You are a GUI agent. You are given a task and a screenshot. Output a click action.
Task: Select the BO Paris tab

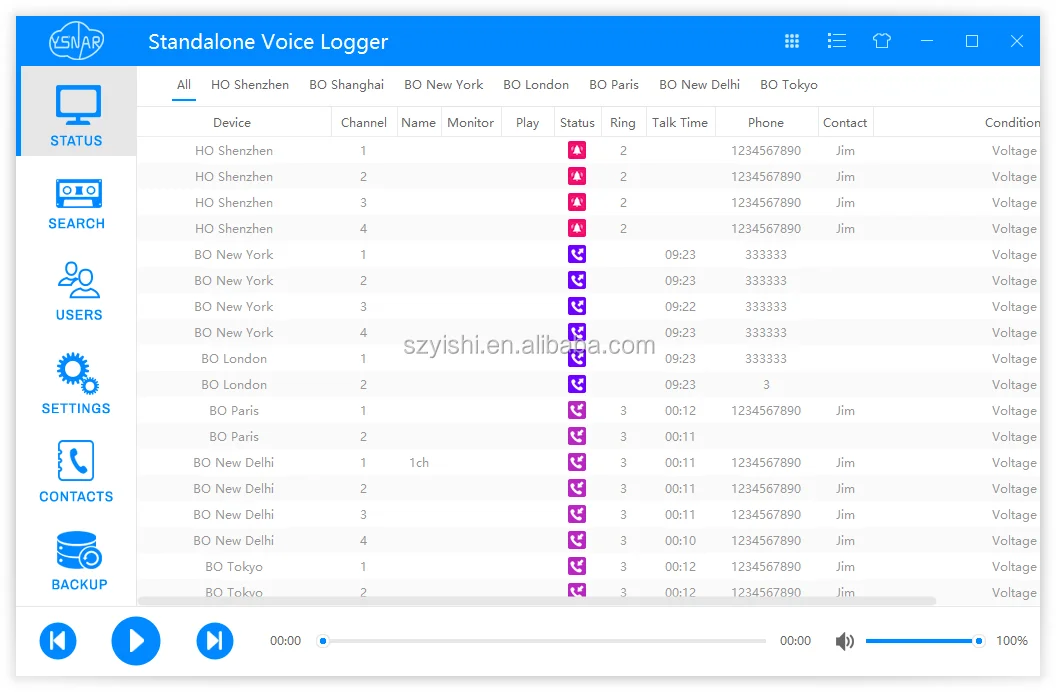[x=614, y=85]
